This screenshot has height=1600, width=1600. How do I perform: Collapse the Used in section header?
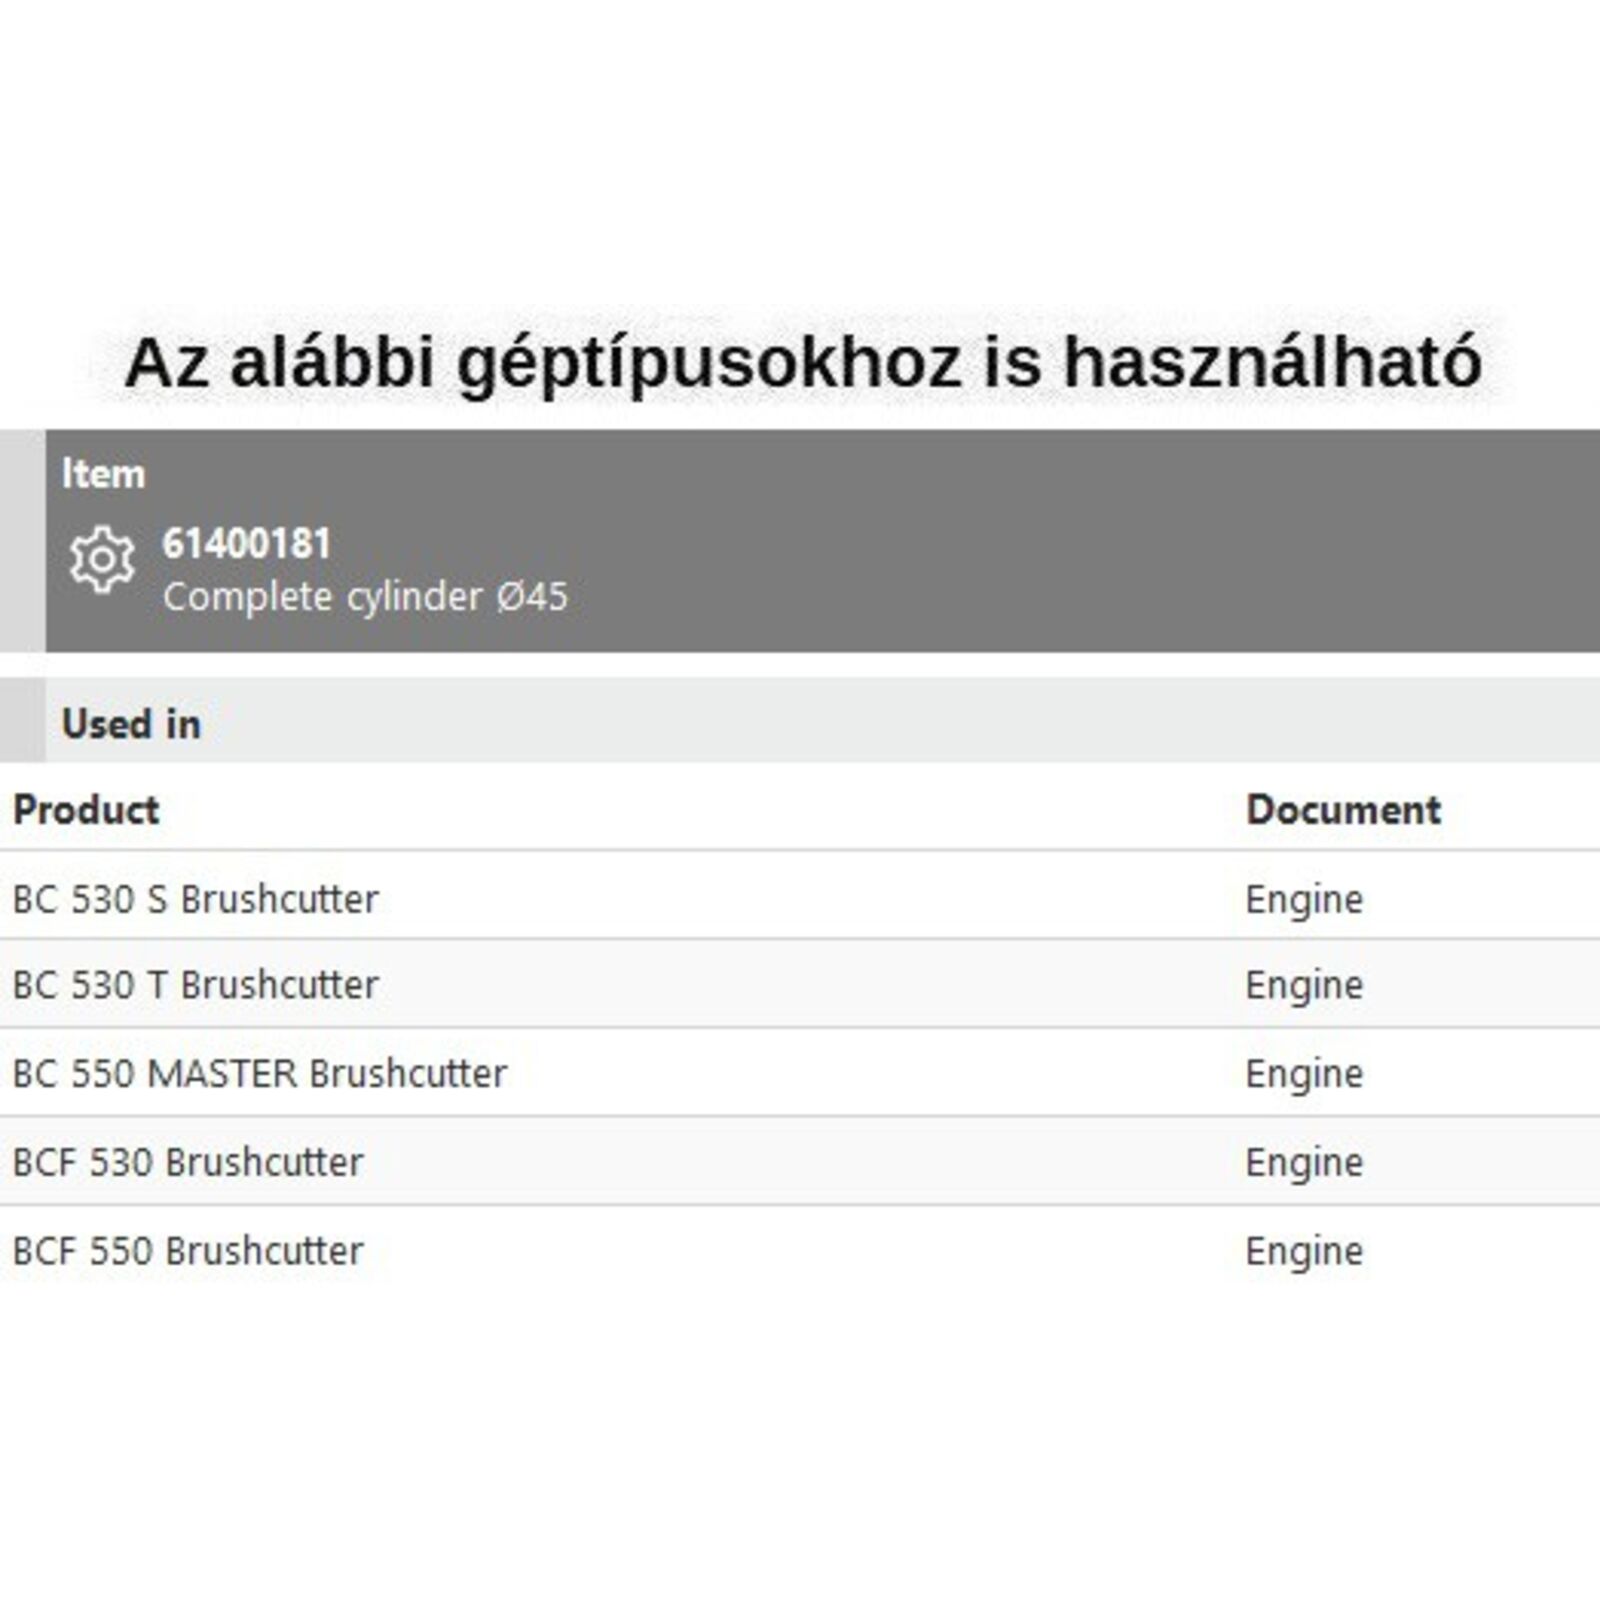point(131,724)
